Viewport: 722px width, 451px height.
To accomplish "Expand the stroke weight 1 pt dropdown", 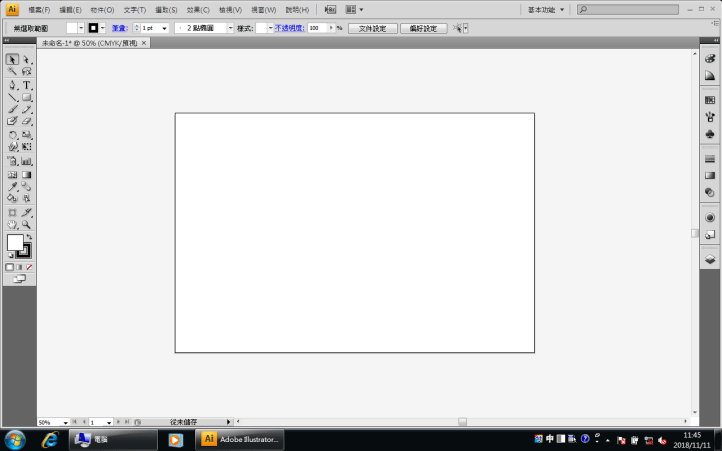I will click(165, 28).
